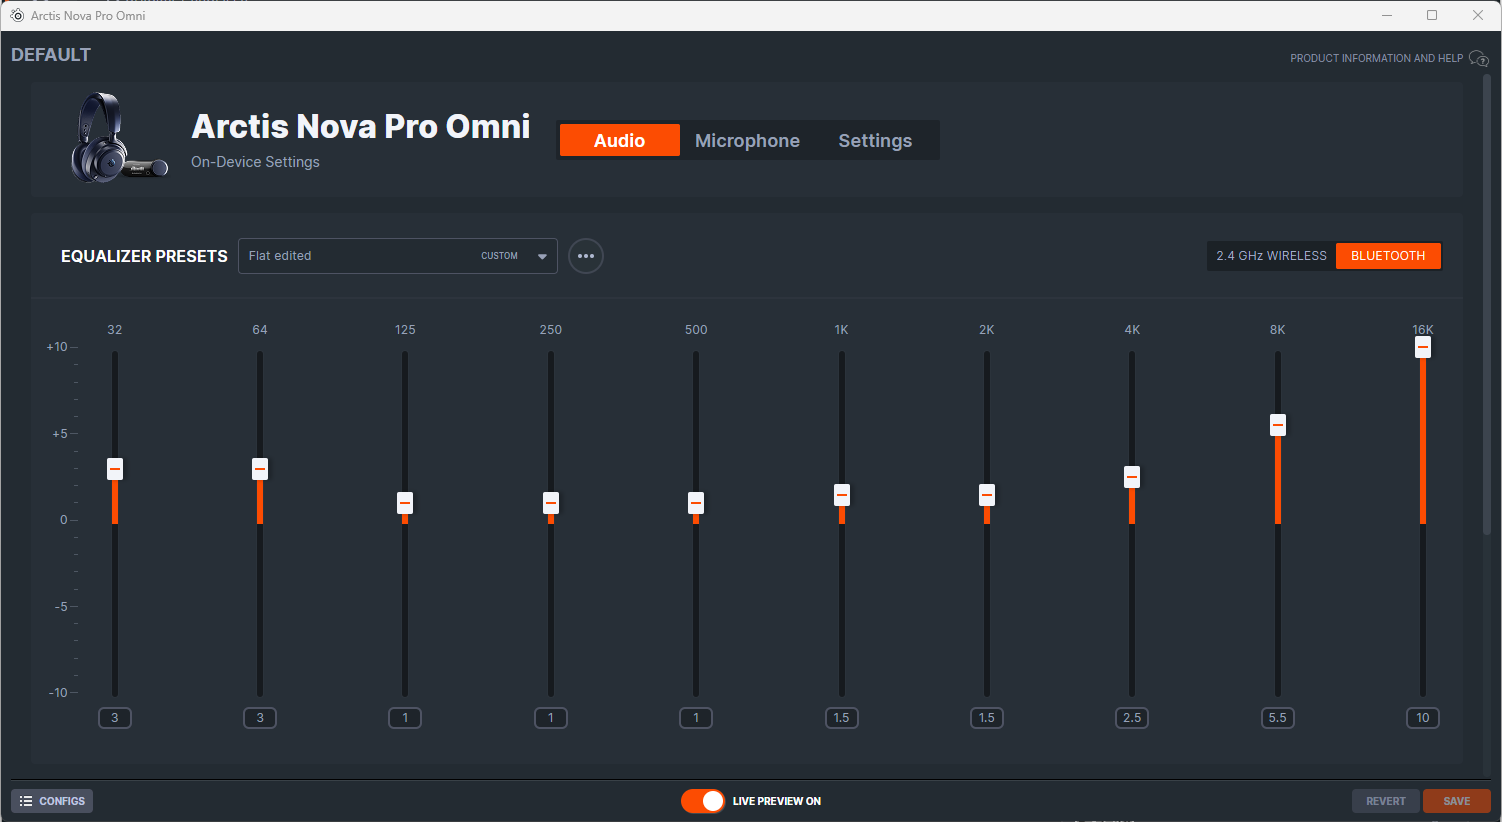The image size is (1502, 822).
Task: Click the 1K frequency band label
Action: (842, 330)
